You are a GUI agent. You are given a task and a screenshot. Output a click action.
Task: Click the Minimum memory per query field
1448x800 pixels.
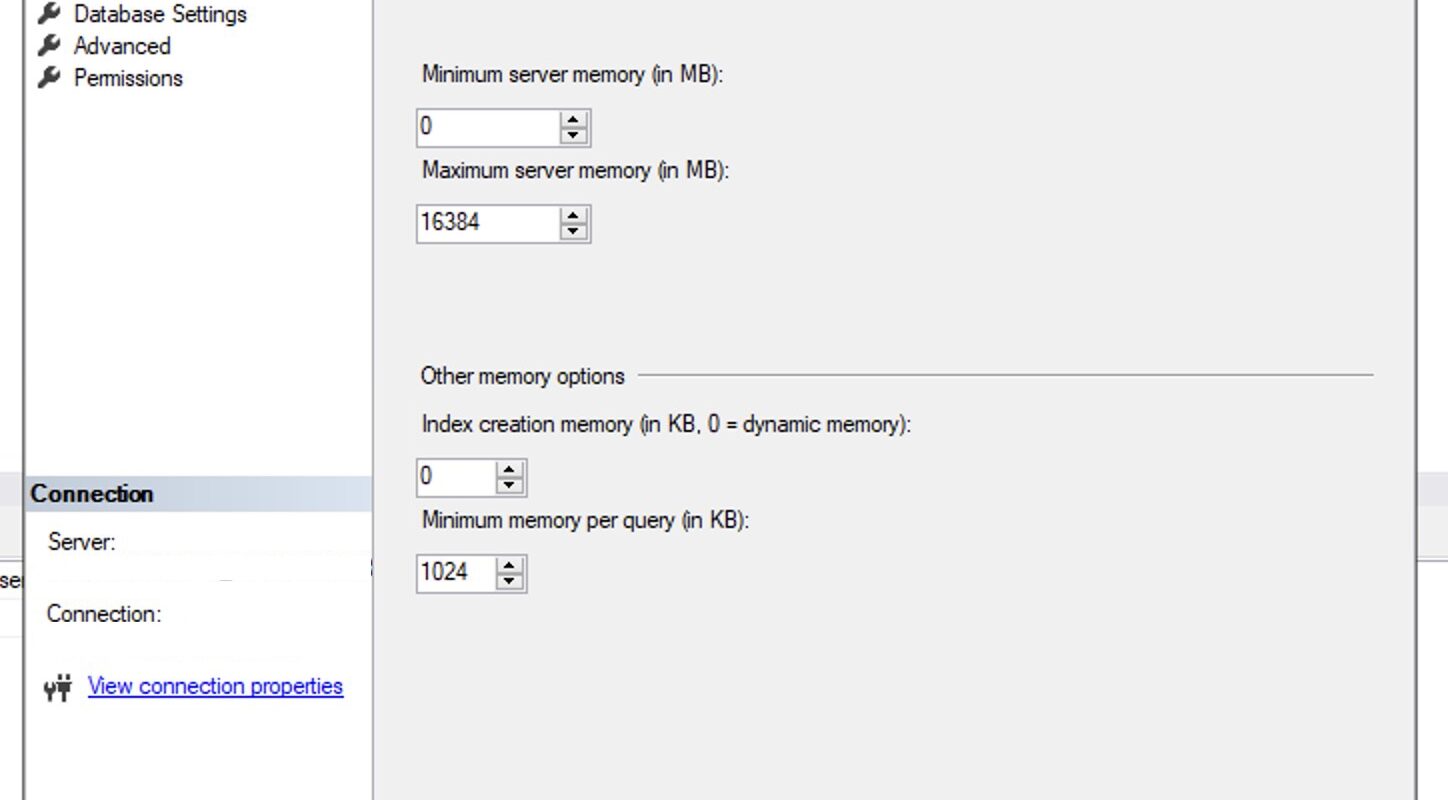tap(456, 573)
